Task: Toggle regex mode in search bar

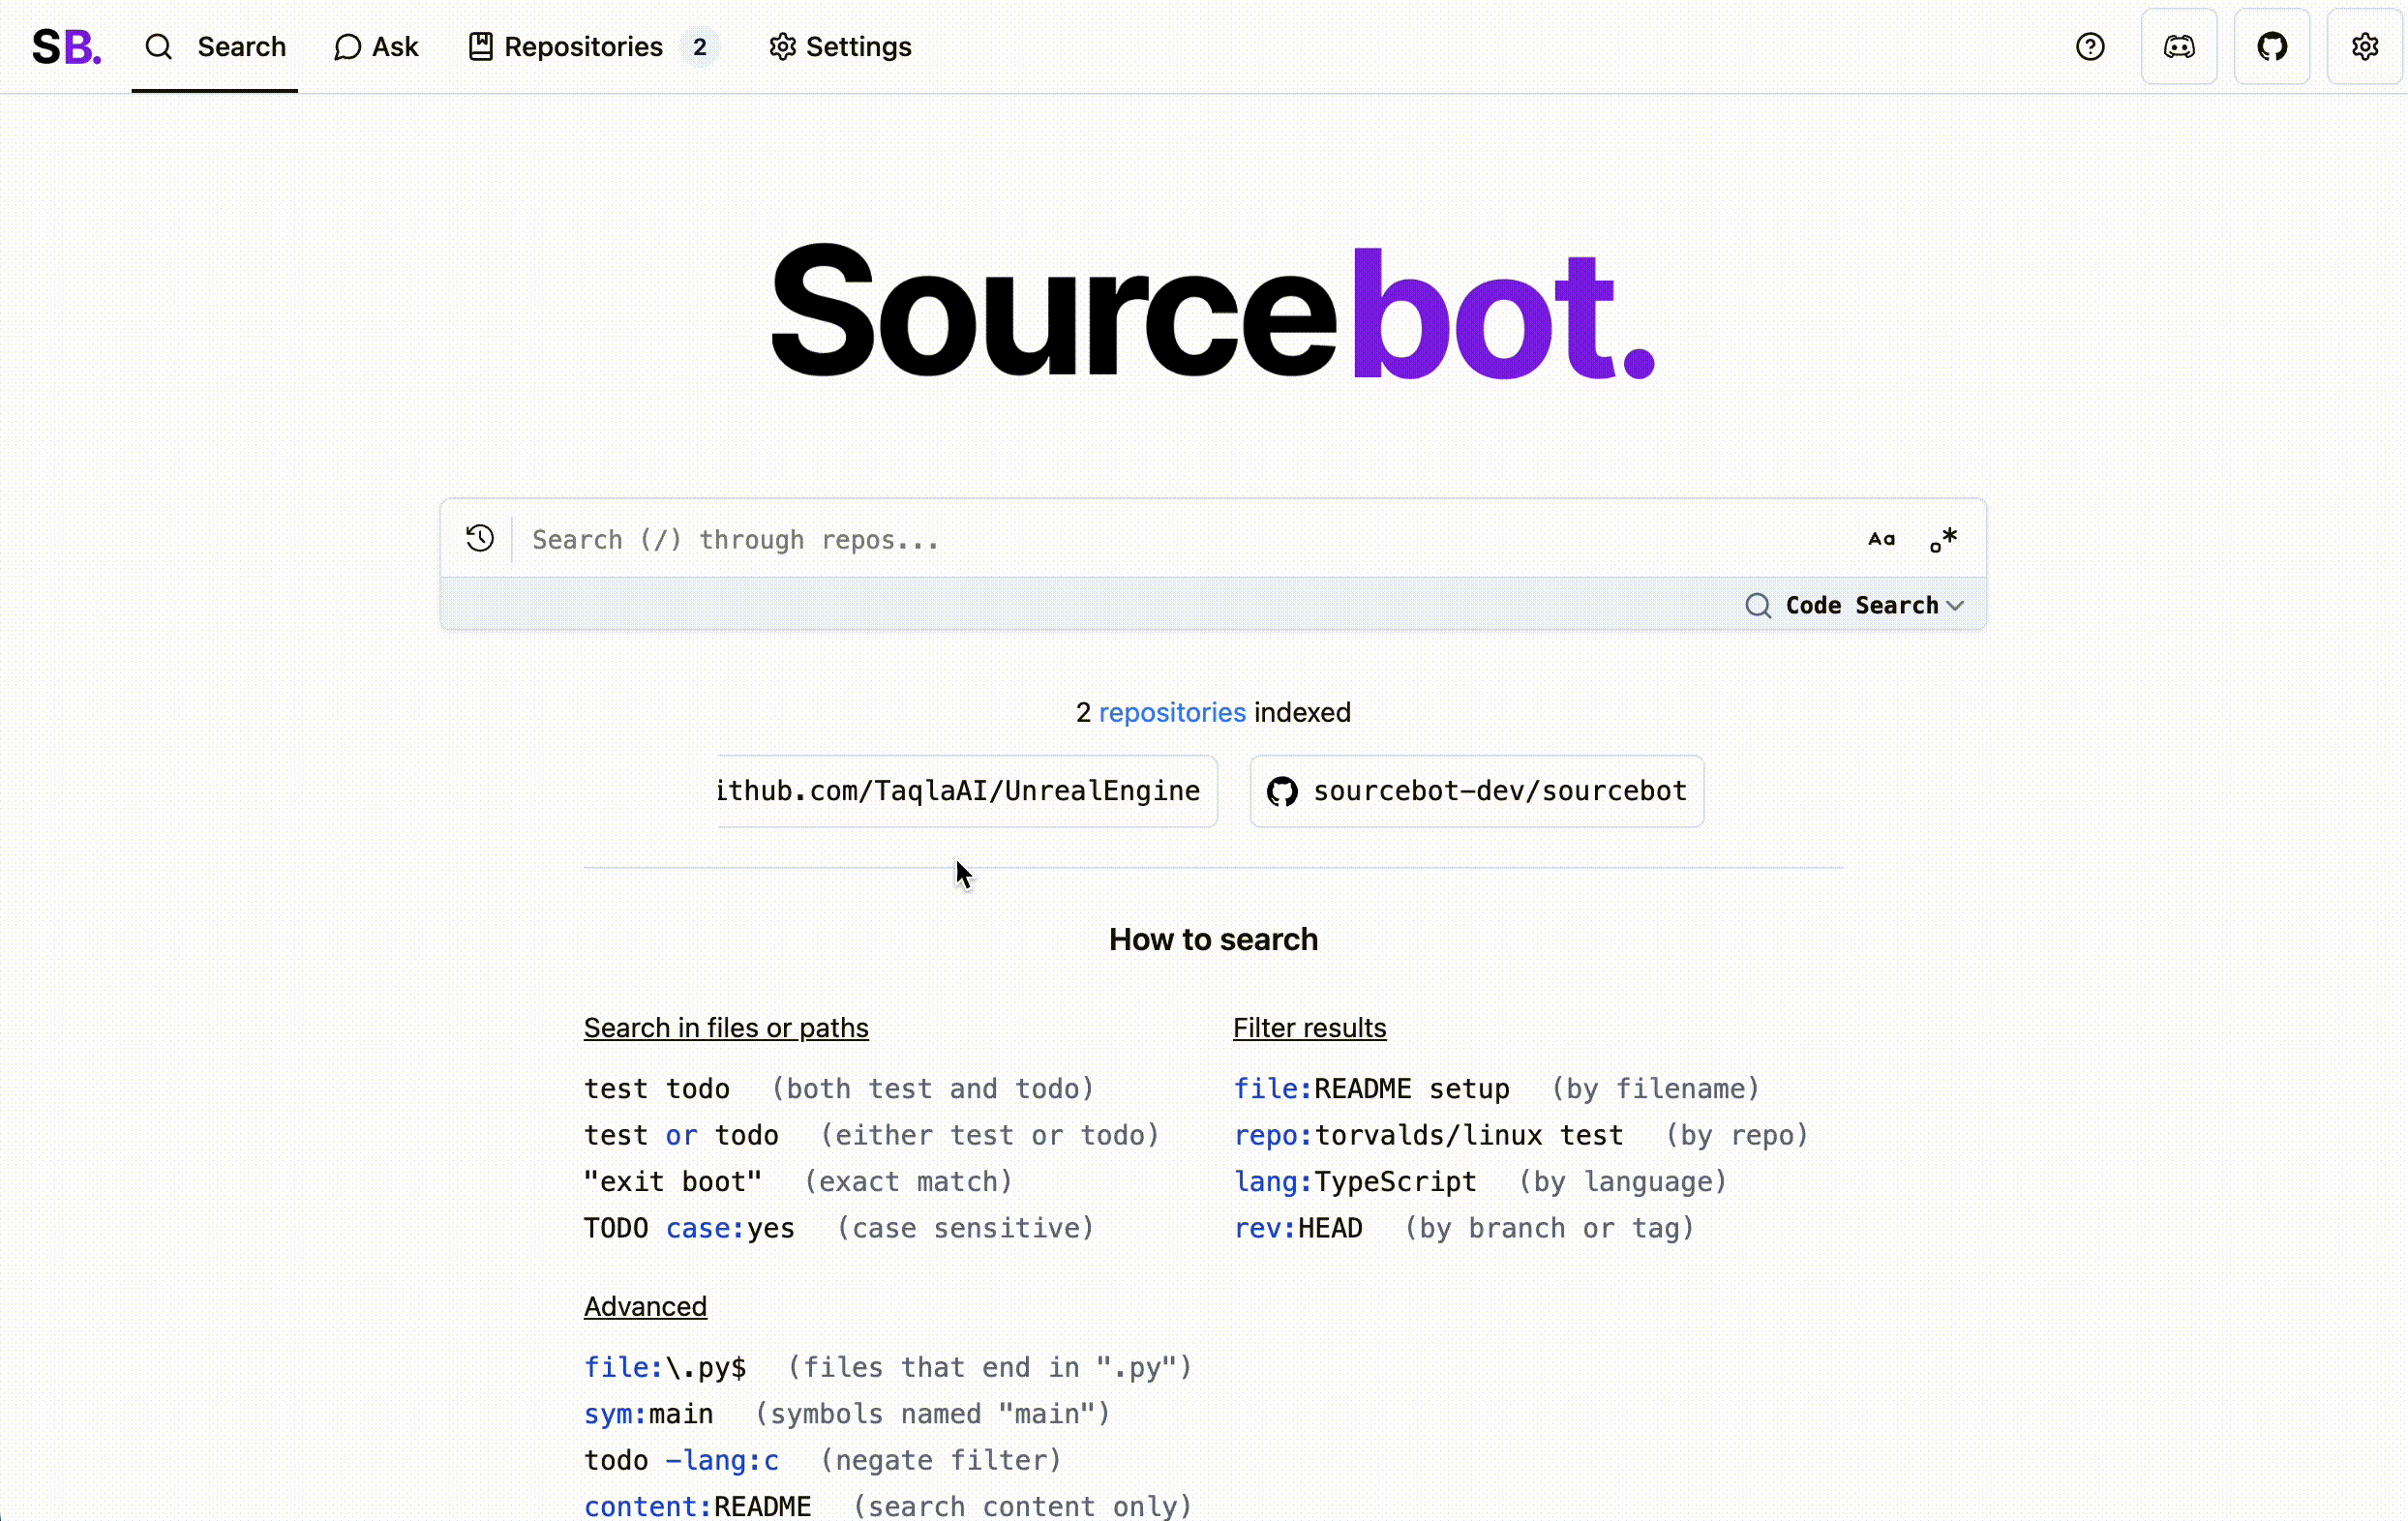Action: pos(1943,539)
